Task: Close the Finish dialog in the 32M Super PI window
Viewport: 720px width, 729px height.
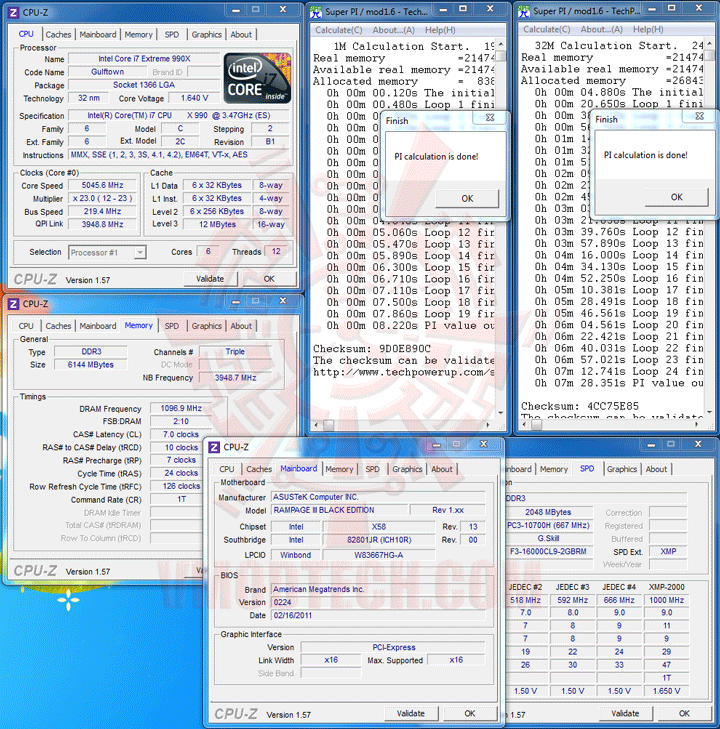Action: 700,116
